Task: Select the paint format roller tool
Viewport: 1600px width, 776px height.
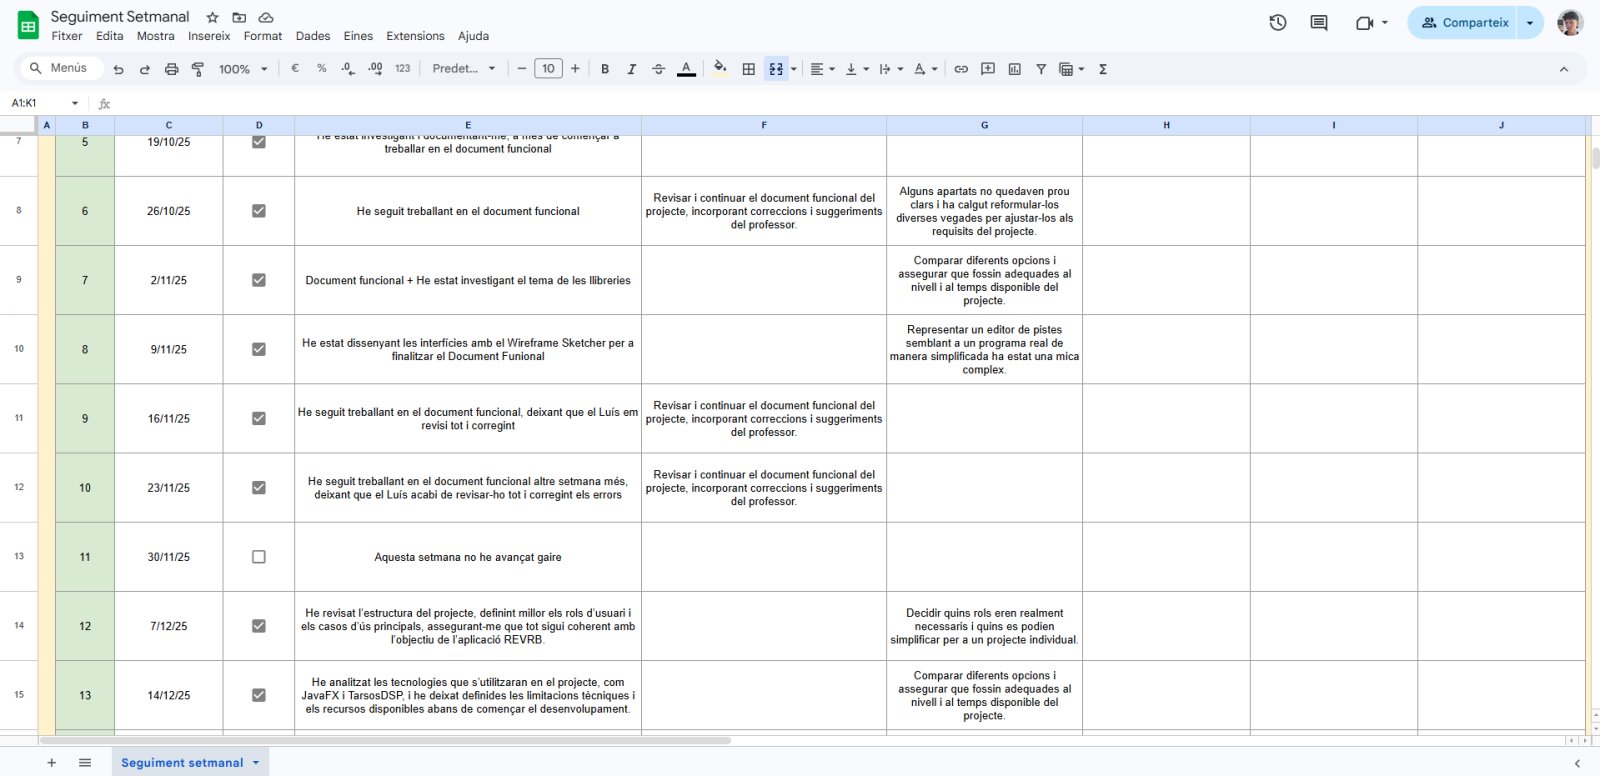Action: coord(198,69)
